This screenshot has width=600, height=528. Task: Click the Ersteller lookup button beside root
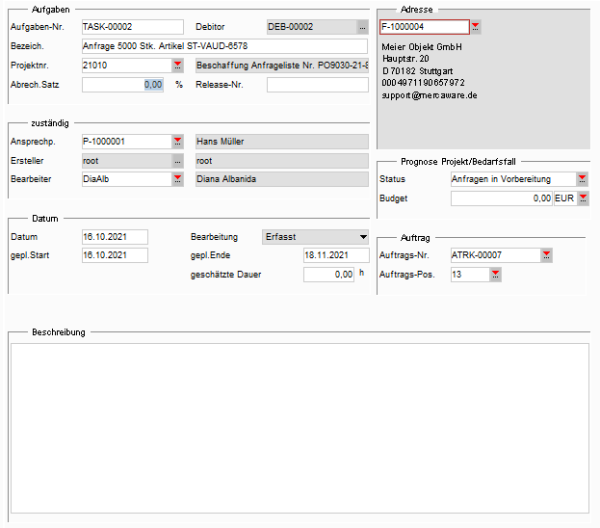178,160
